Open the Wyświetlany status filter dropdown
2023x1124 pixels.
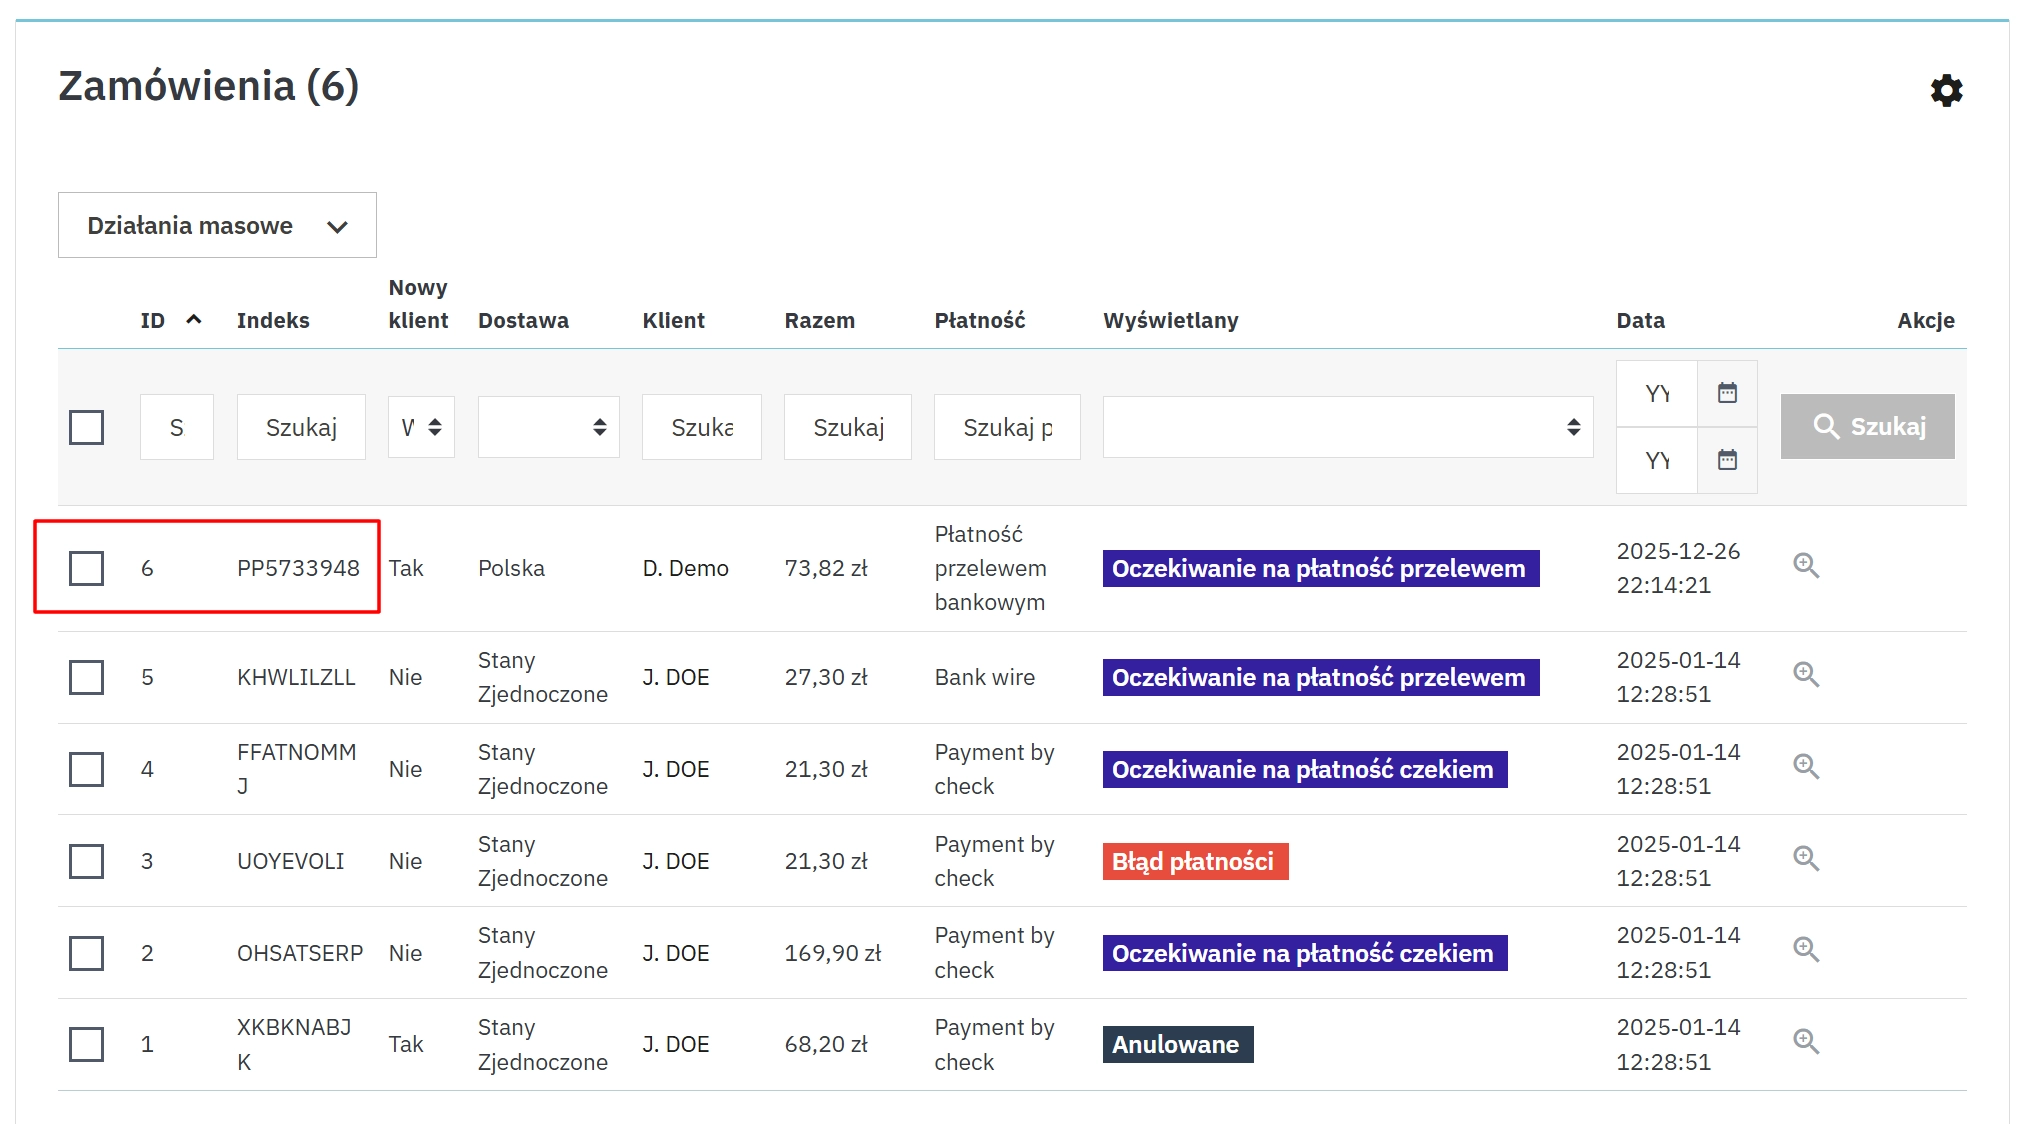(x=1347, y=427)
